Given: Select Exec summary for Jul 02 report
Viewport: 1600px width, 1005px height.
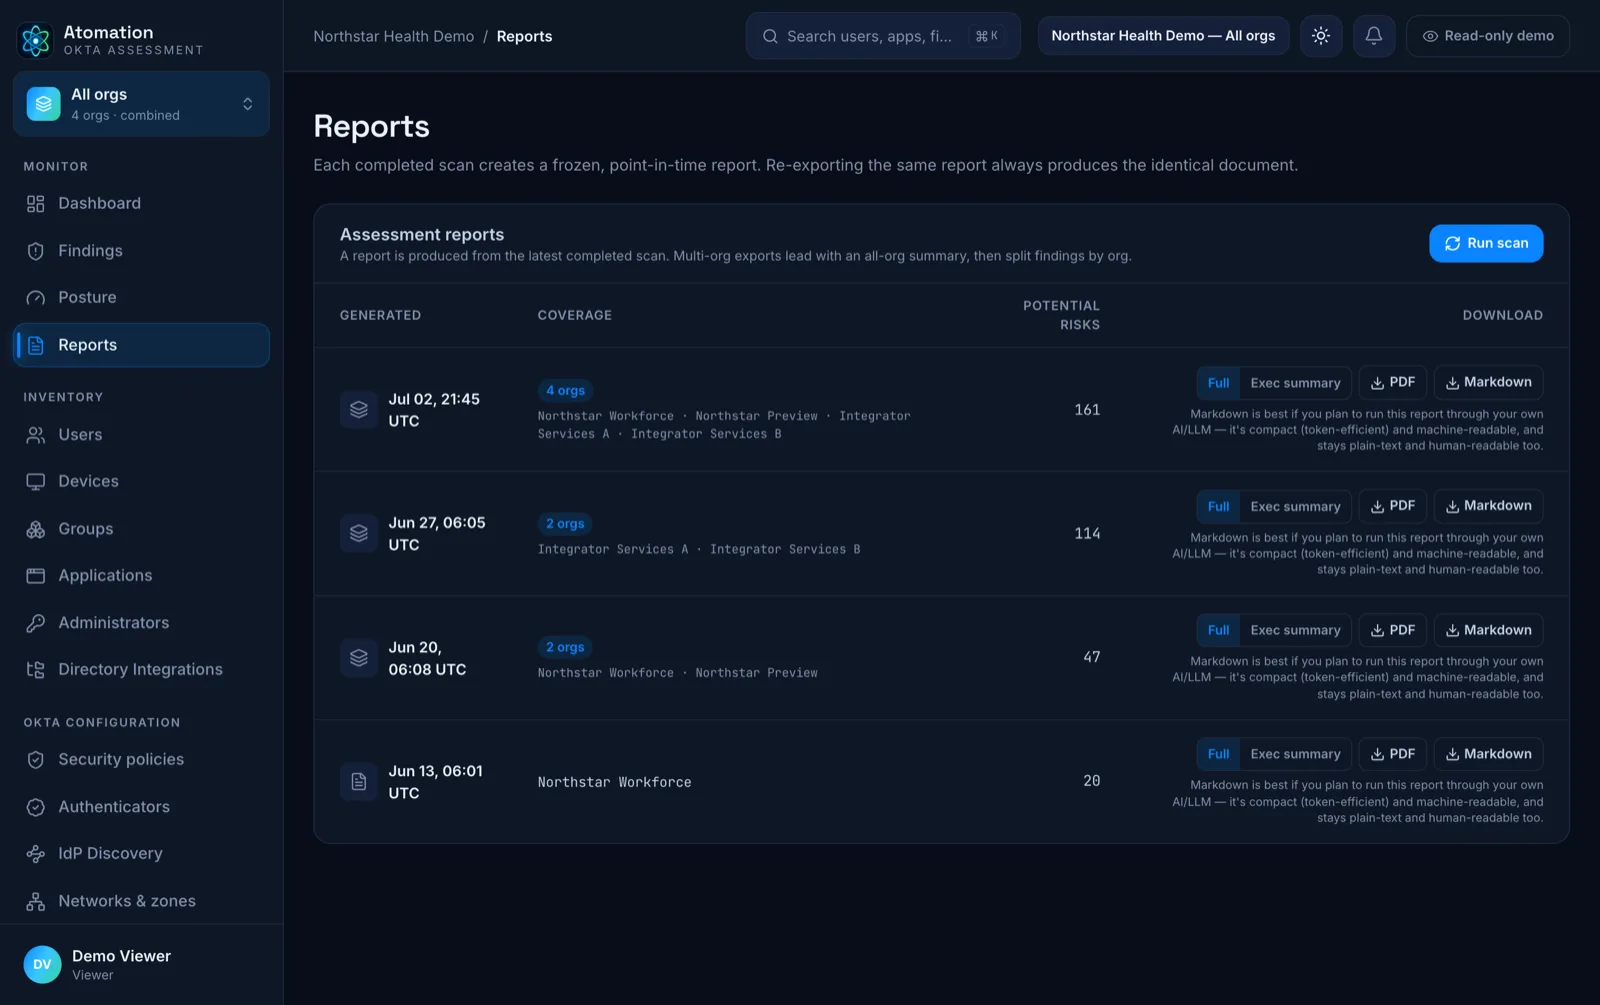Looking at the screenshot, I should coord(1295,383).
